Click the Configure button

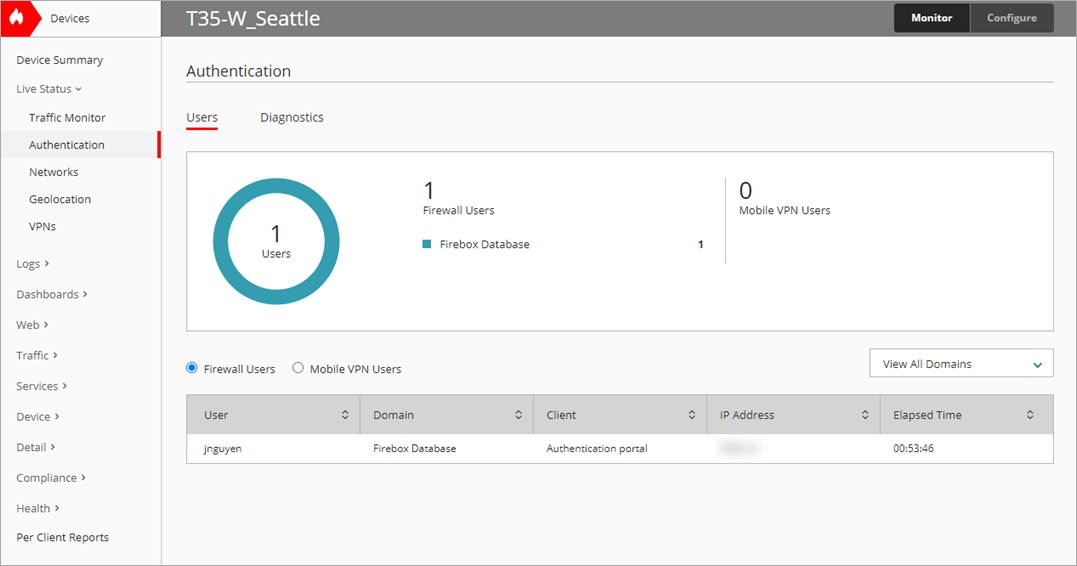pyautogui.click(x=1012, y=18)
